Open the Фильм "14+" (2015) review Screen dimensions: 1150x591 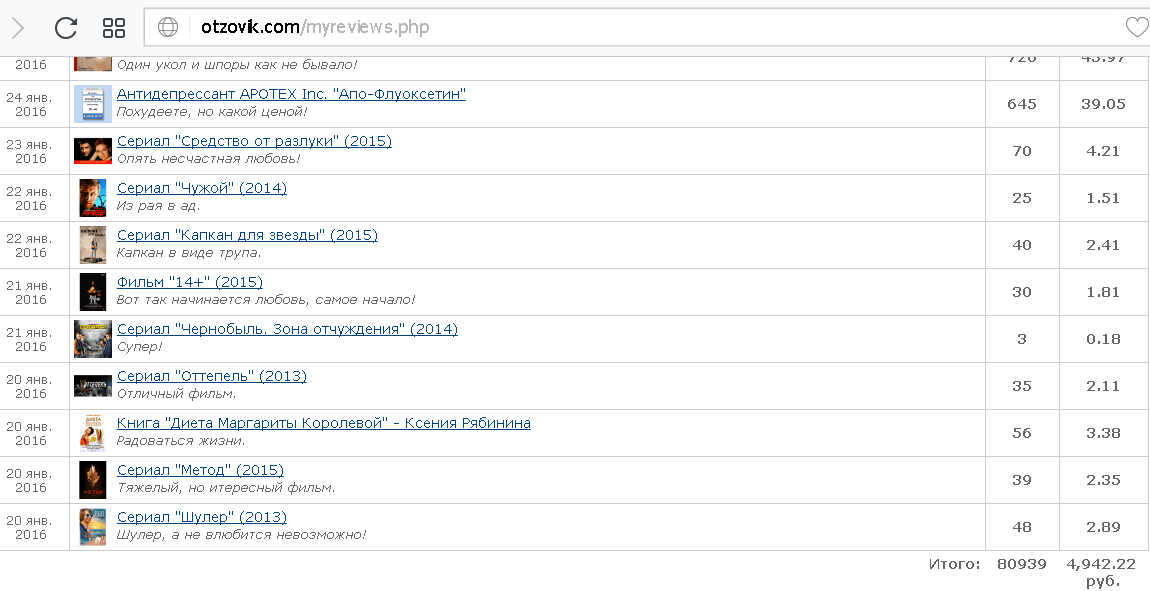click(190, 282)
